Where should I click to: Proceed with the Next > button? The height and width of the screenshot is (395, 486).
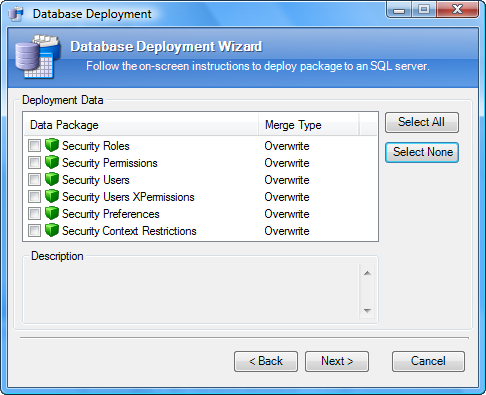(337, 361)
